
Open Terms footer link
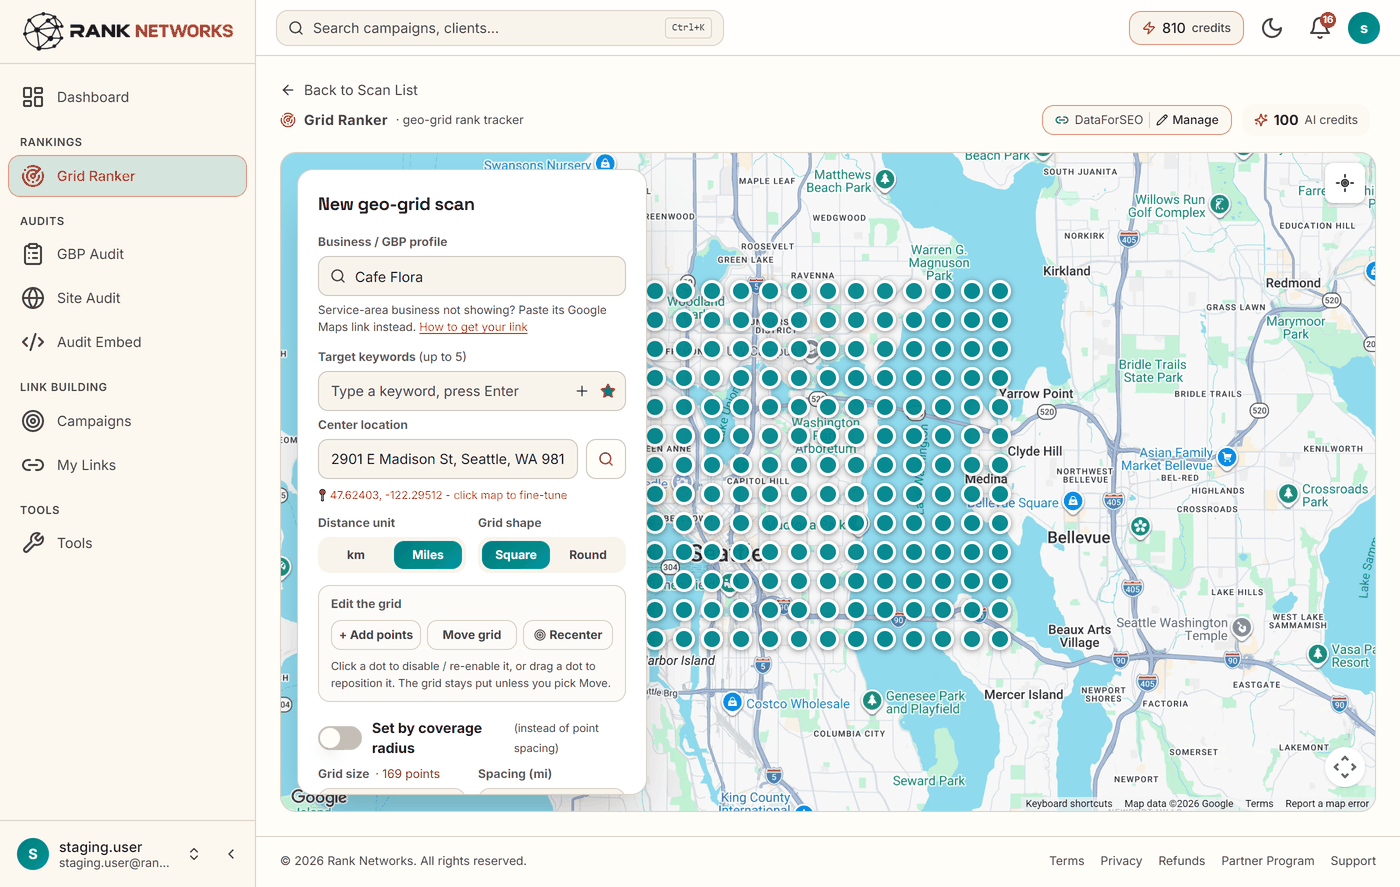(x=1067, y=861)
